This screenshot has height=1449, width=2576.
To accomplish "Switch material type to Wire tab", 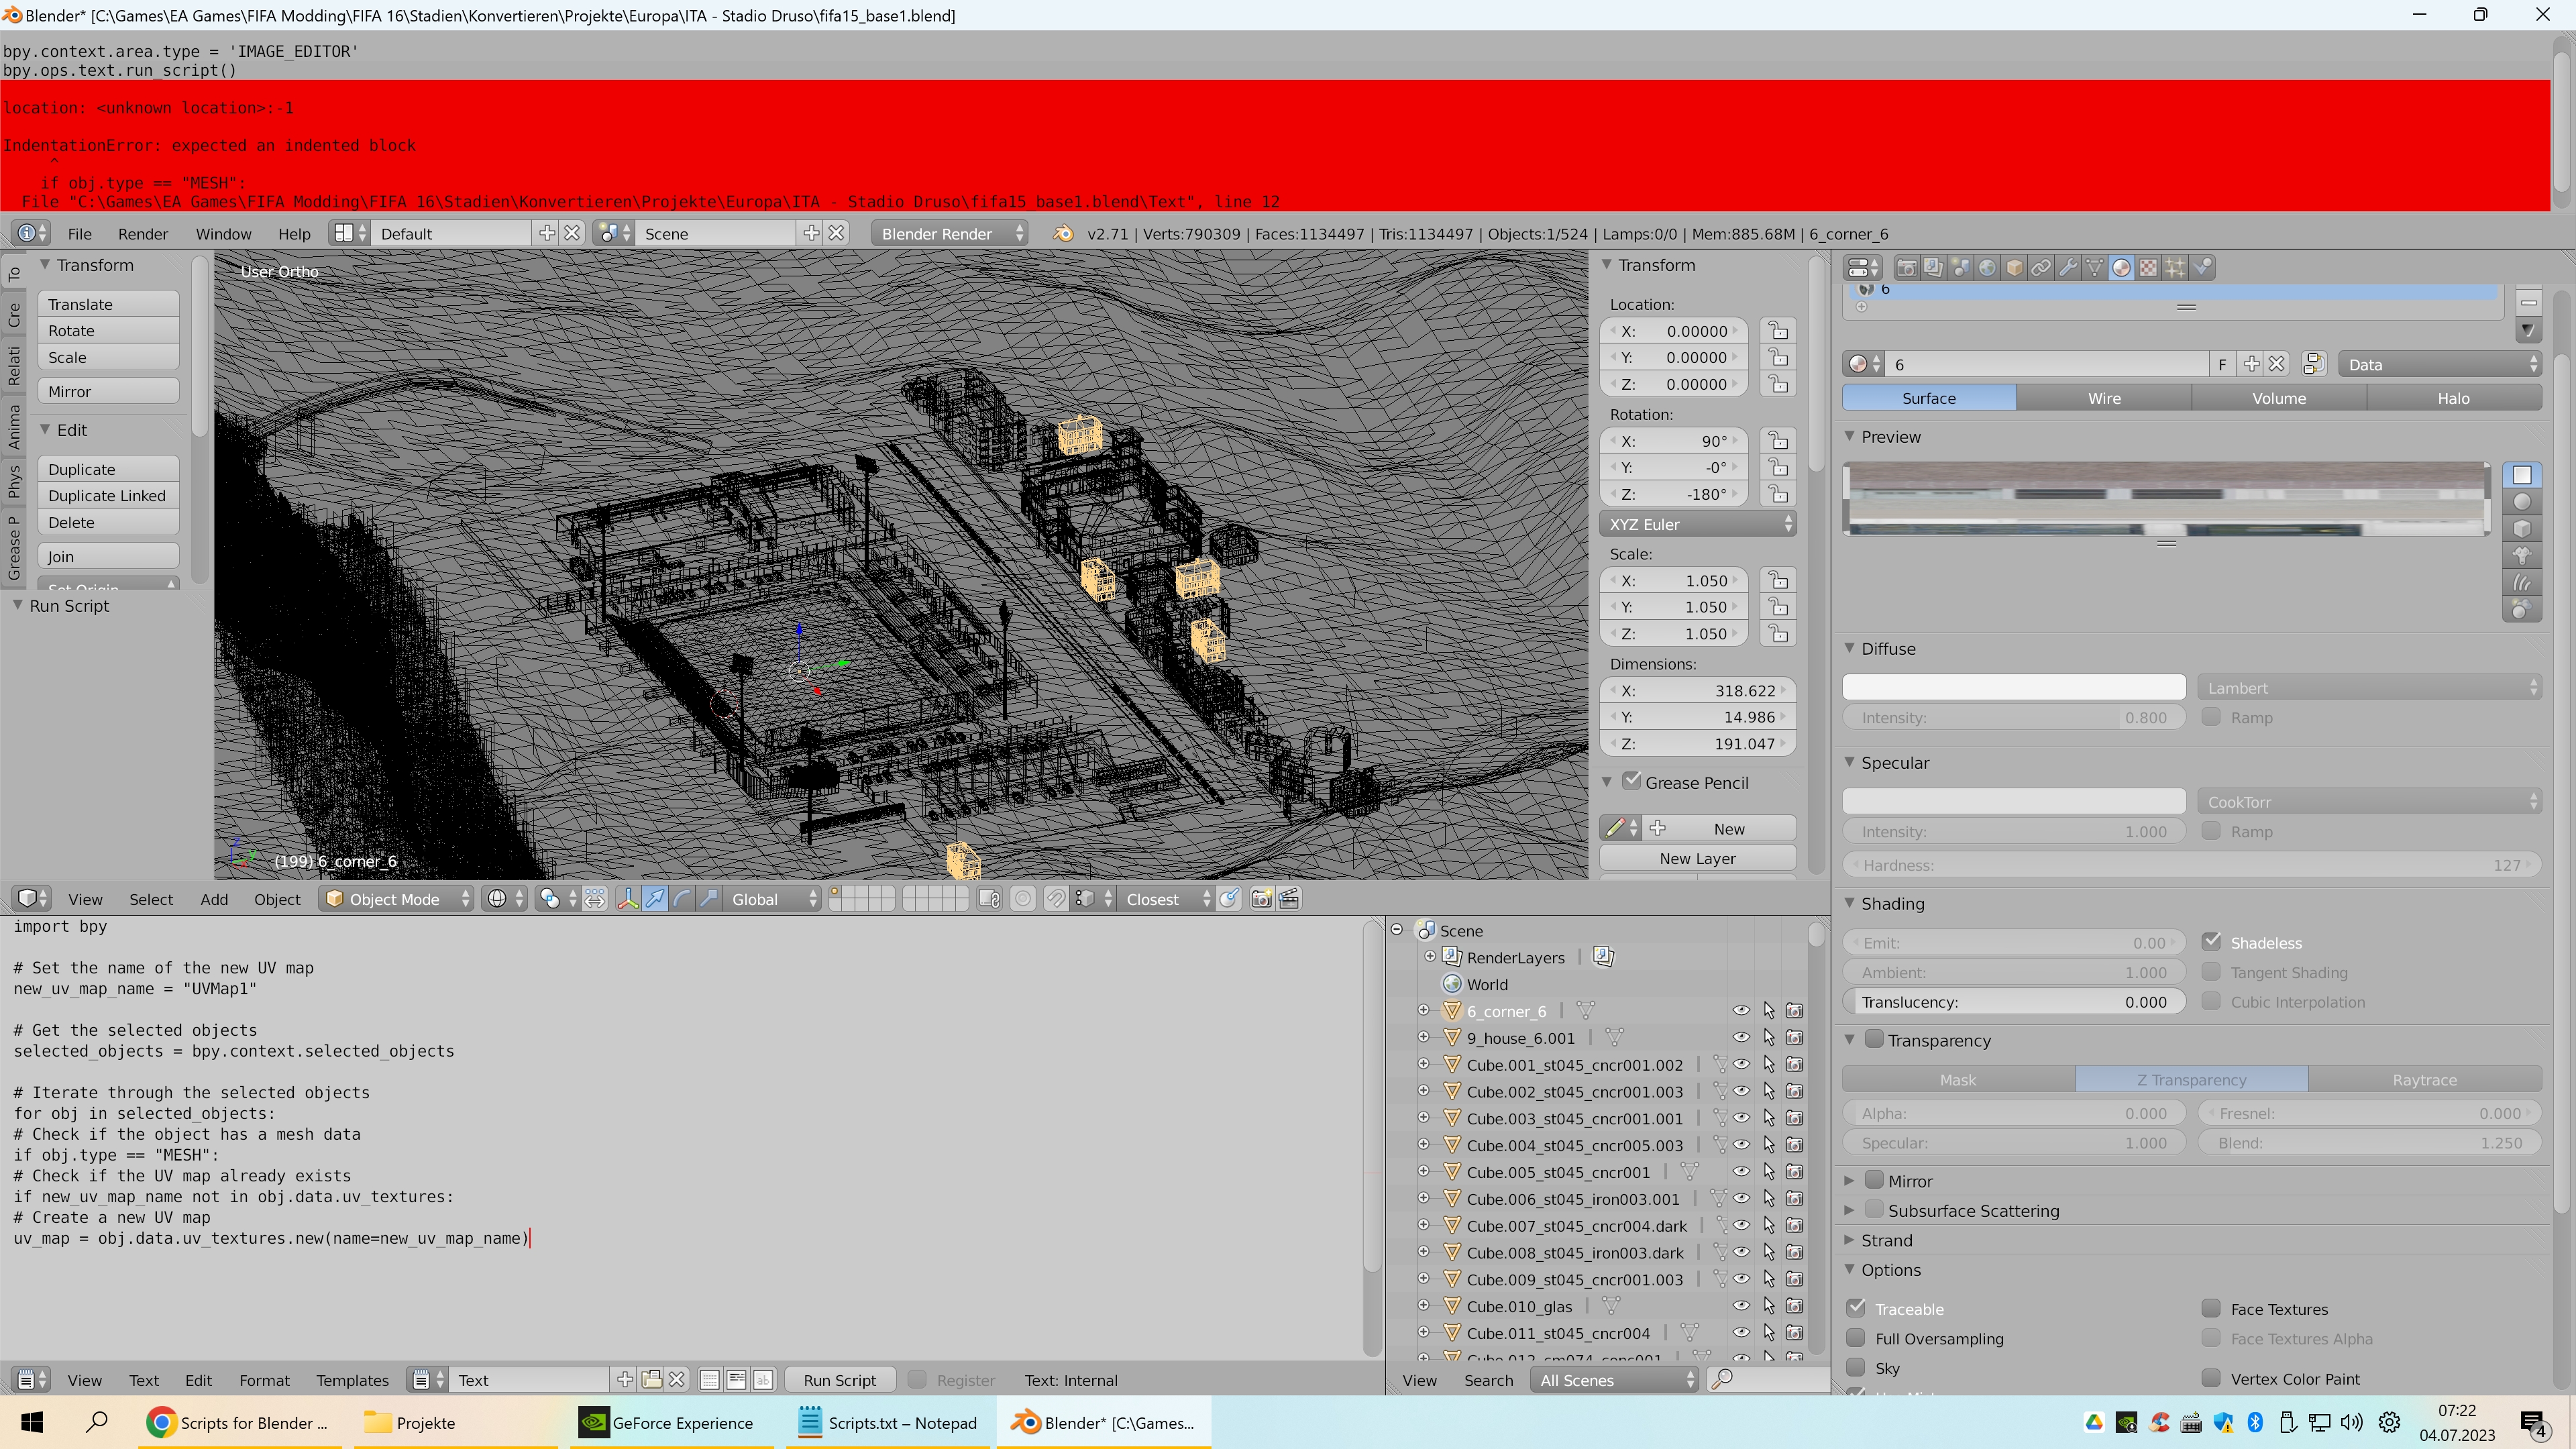I will point(2104,398).
